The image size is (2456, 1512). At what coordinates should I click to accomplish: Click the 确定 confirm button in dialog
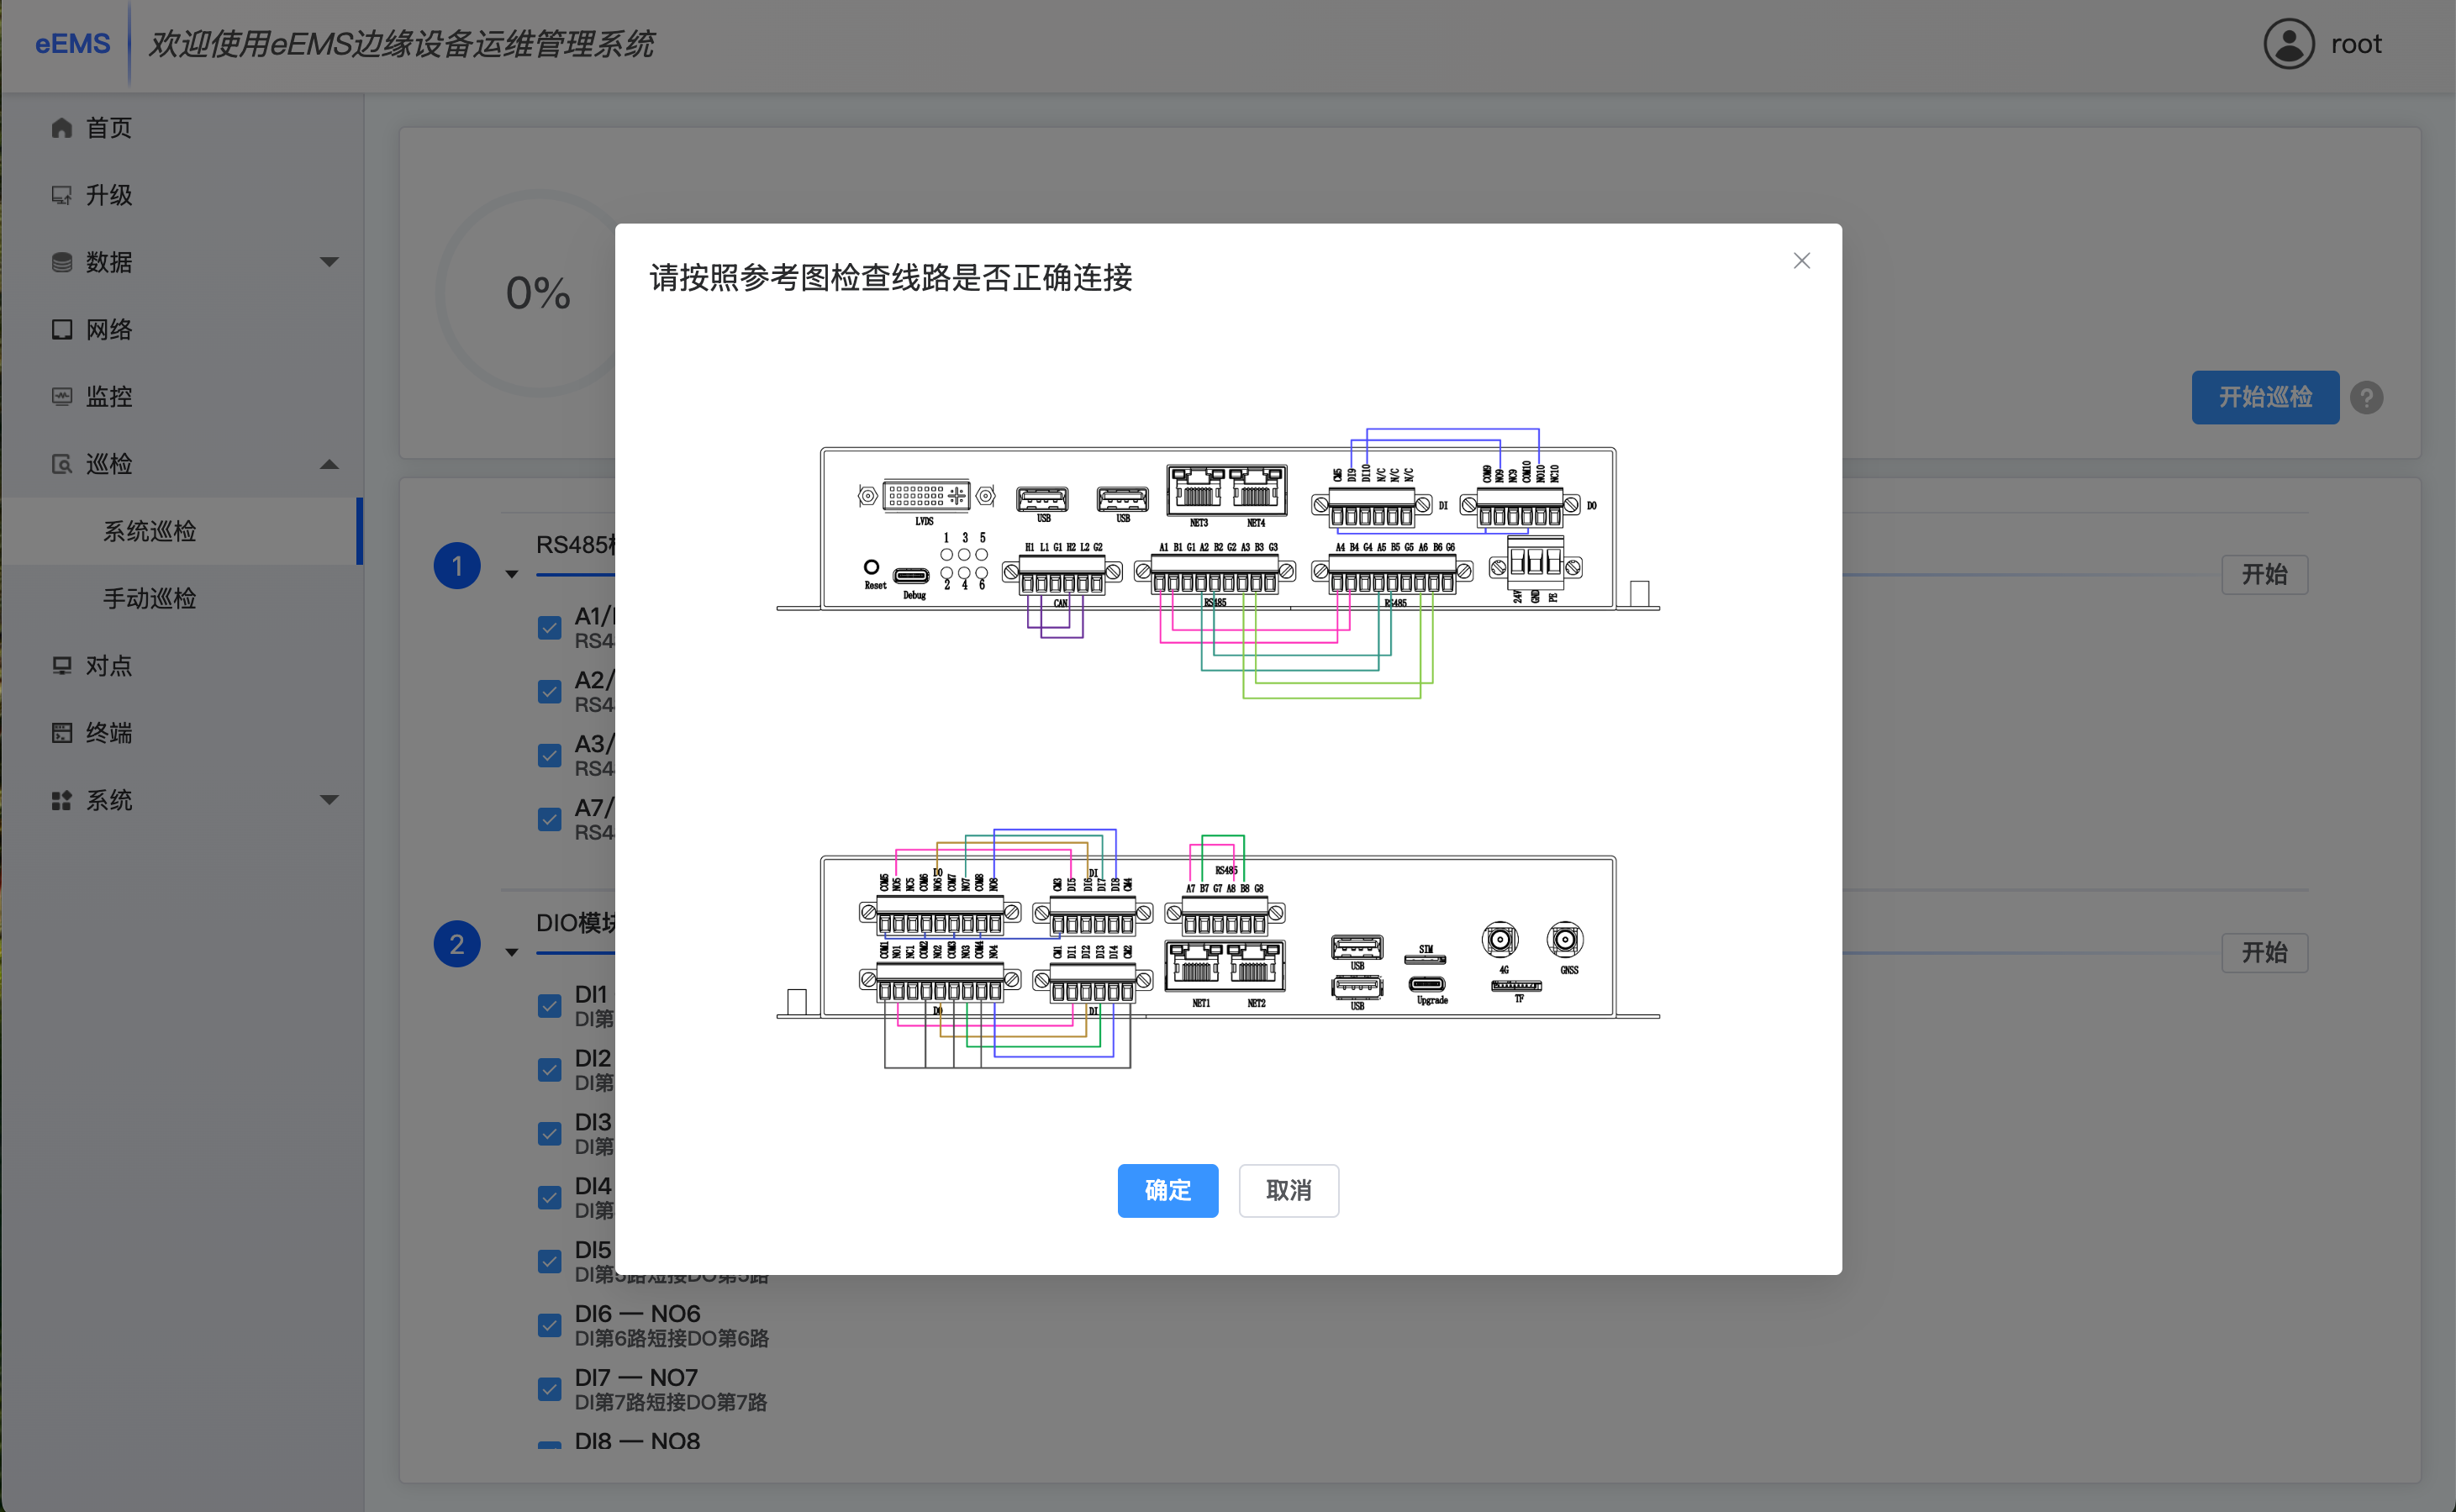pyautogui.click(x=1167, y=1190)
